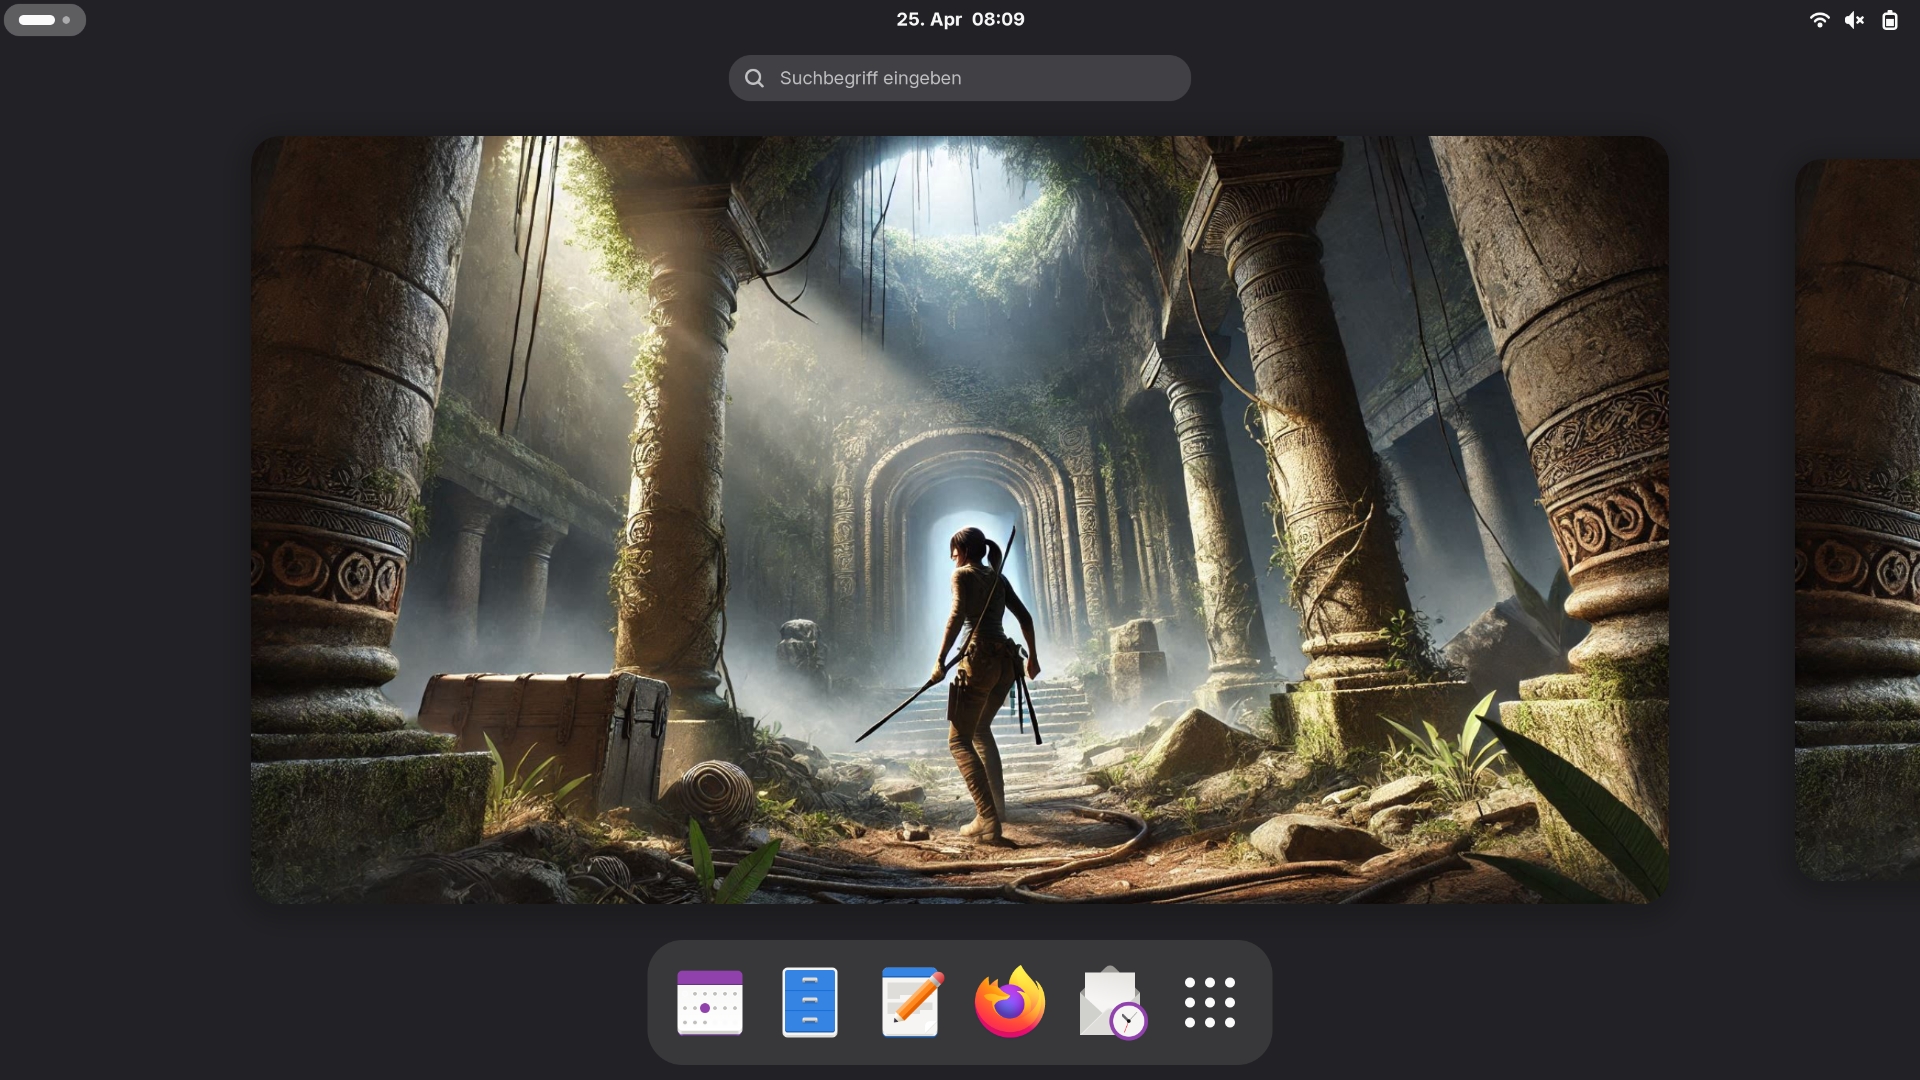Open the Text Editor dock icon
The height and width of the screenshot is (1080, 1920).
pyautogui.click(x=910, y=1002)
